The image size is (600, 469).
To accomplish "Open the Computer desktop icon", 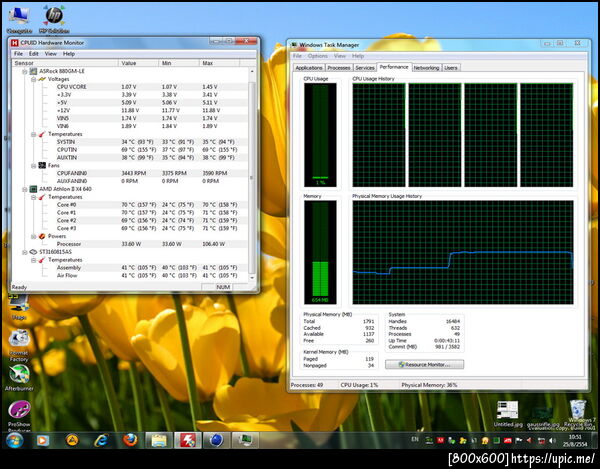I will click(19, 20).
